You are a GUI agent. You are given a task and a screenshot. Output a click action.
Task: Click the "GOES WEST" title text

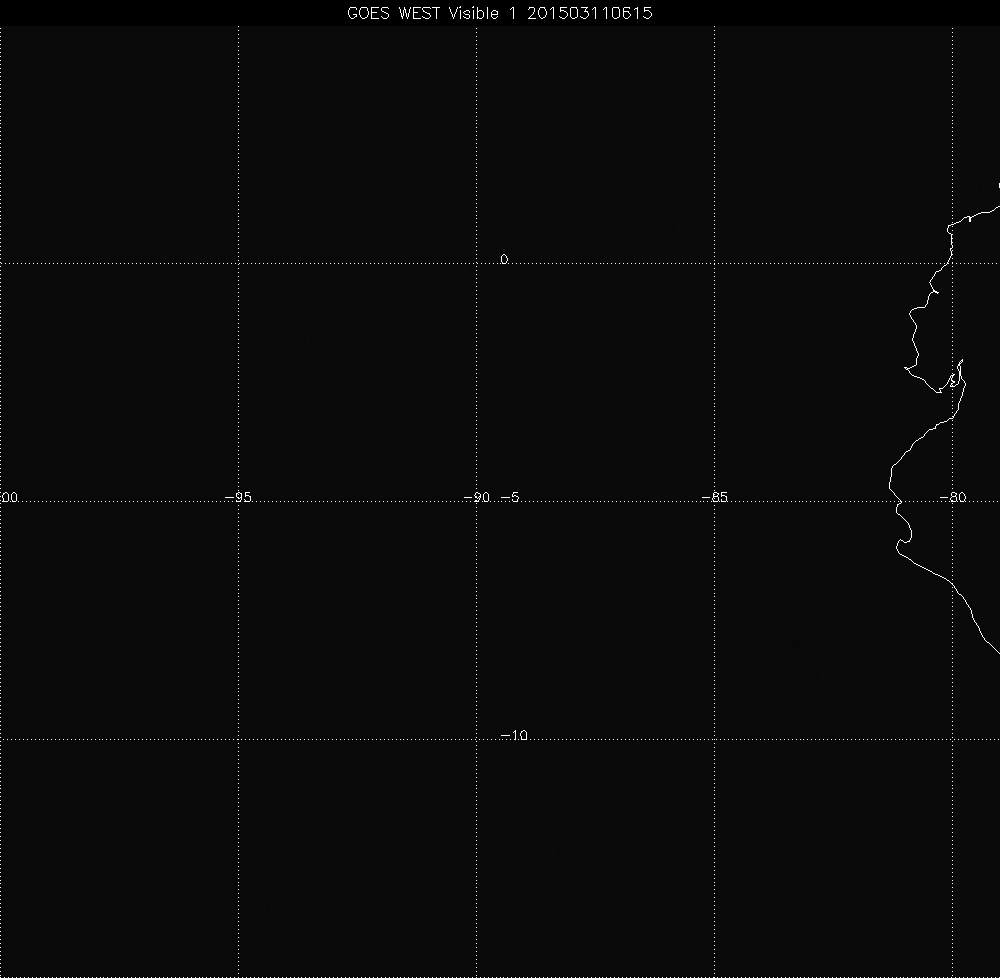(393, 13)
